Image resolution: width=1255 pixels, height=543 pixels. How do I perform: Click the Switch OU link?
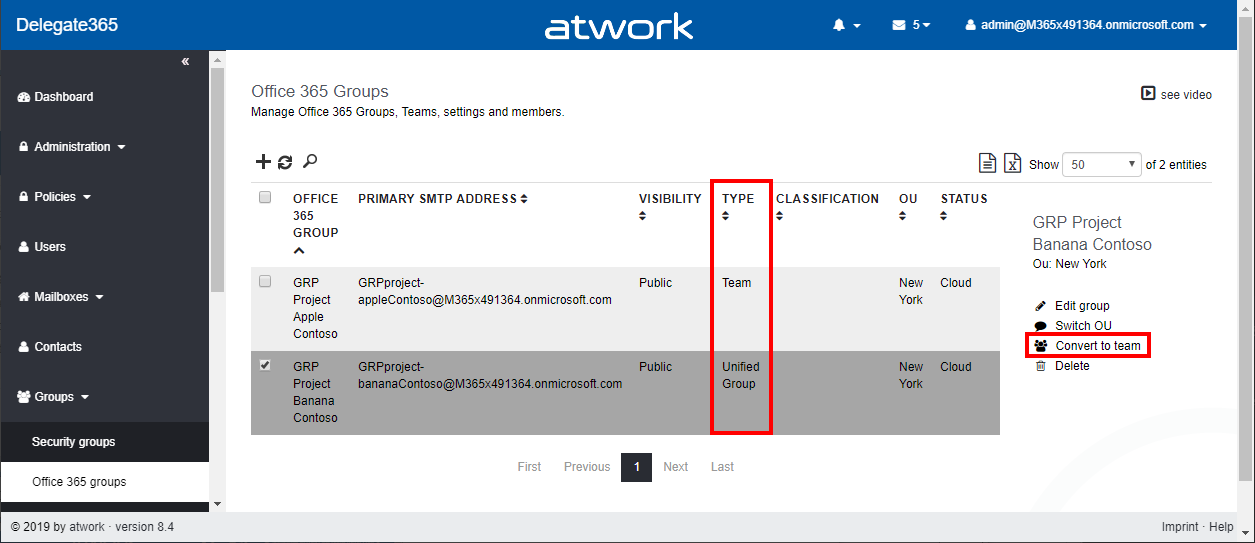coord(1083,326)
